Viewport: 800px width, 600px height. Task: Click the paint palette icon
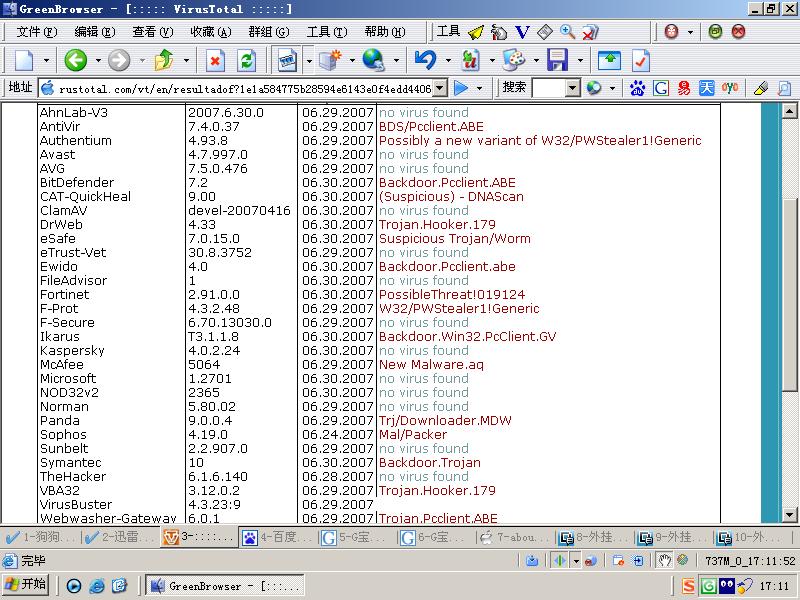tap(513, 60)
